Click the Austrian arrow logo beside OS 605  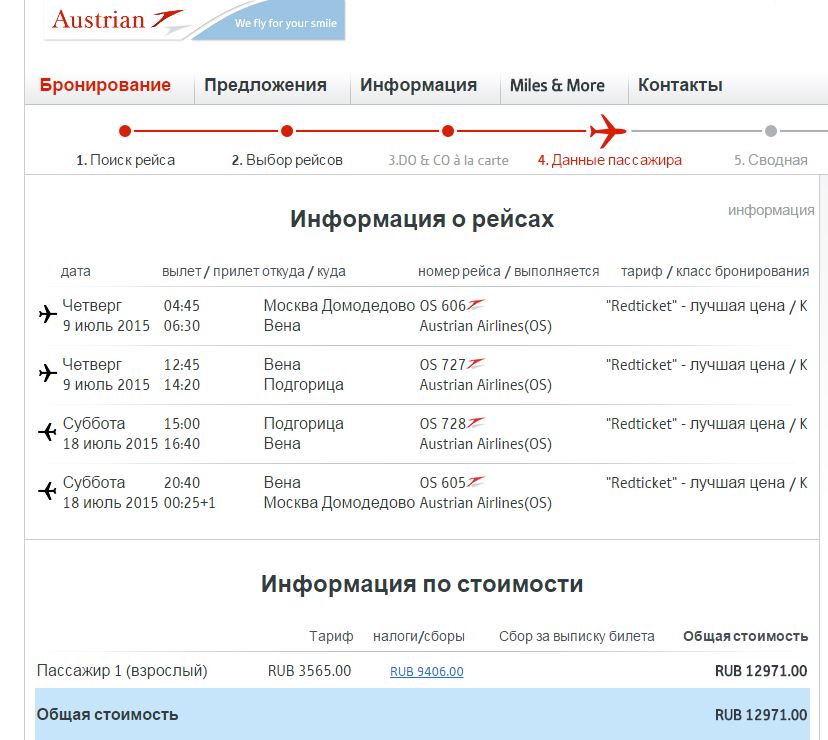pos(476,482)
